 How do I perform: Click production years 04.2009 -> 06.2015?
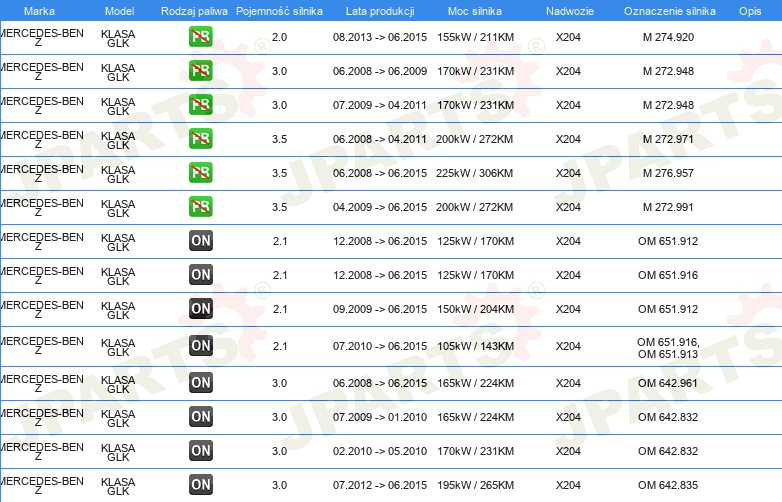pos(380,207)
